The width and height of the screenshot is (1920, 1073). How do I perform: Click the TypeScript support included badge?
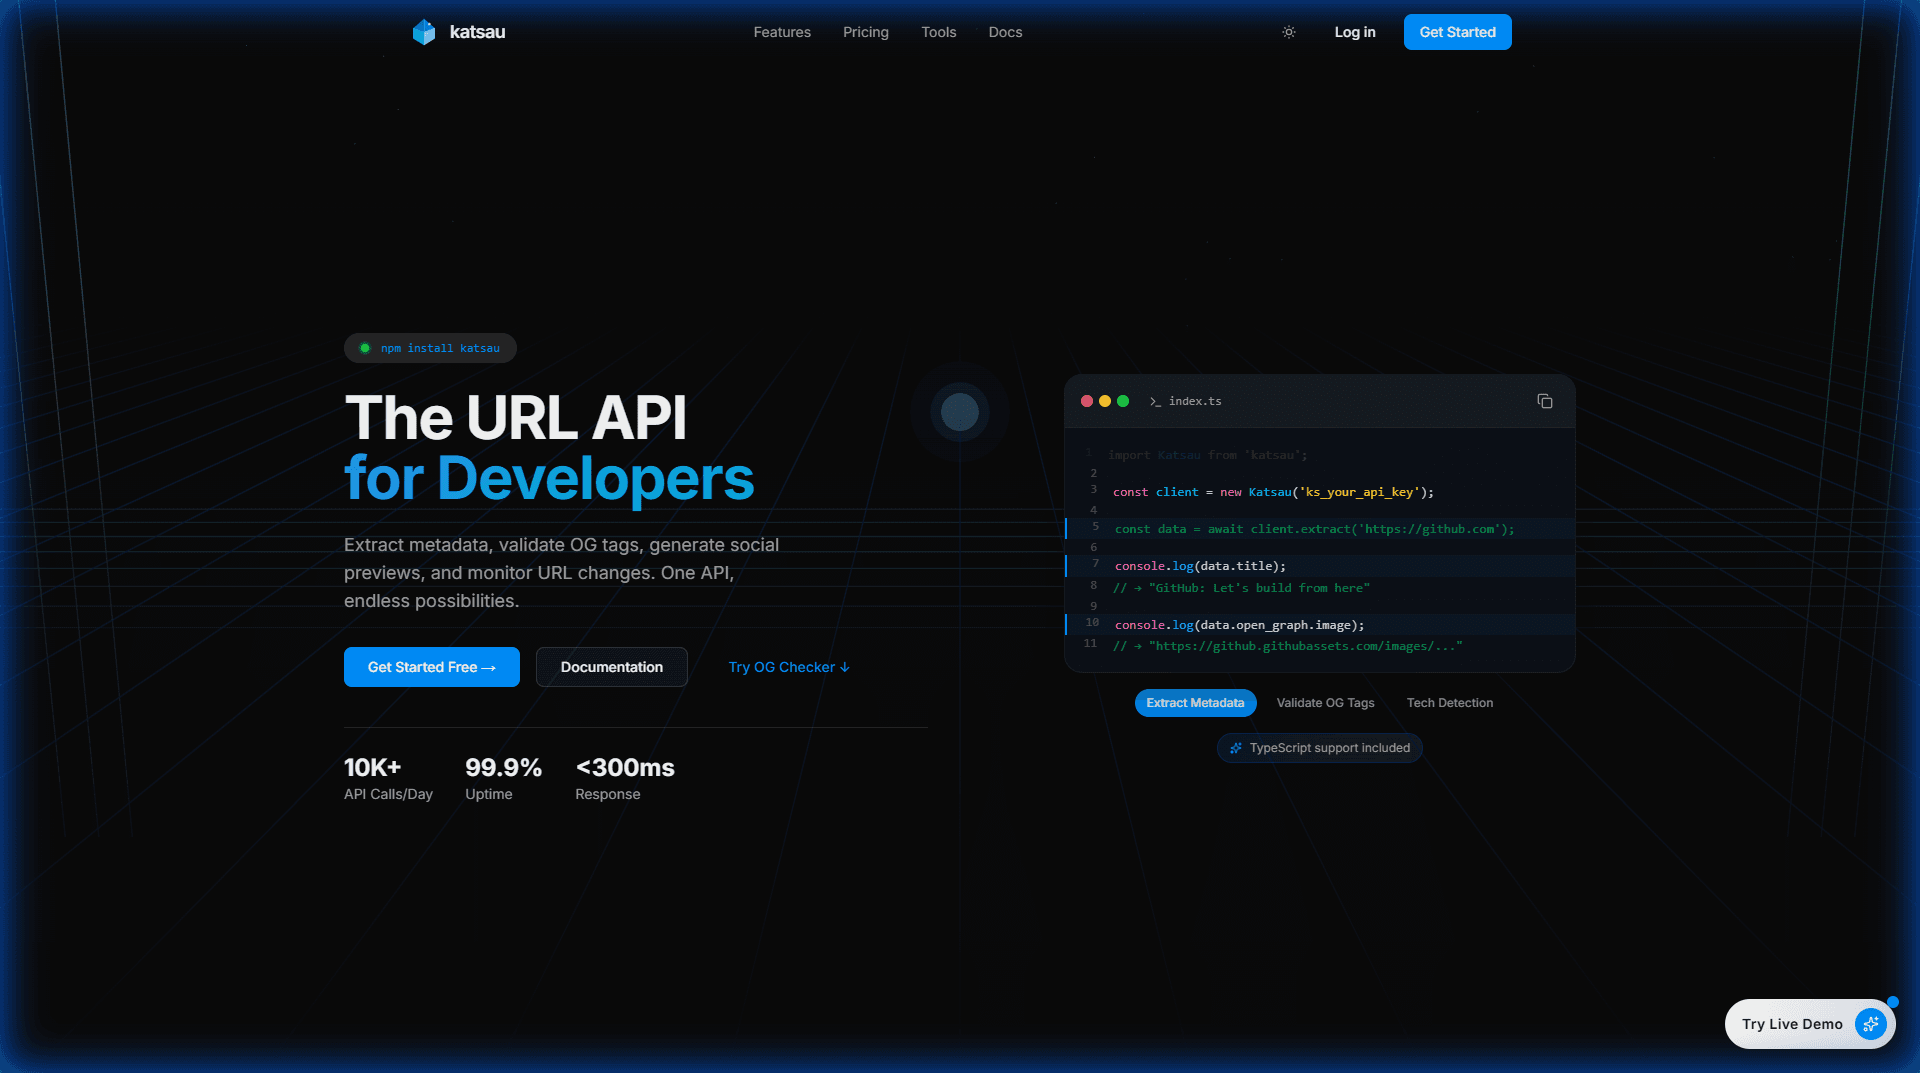[1319, 748]
